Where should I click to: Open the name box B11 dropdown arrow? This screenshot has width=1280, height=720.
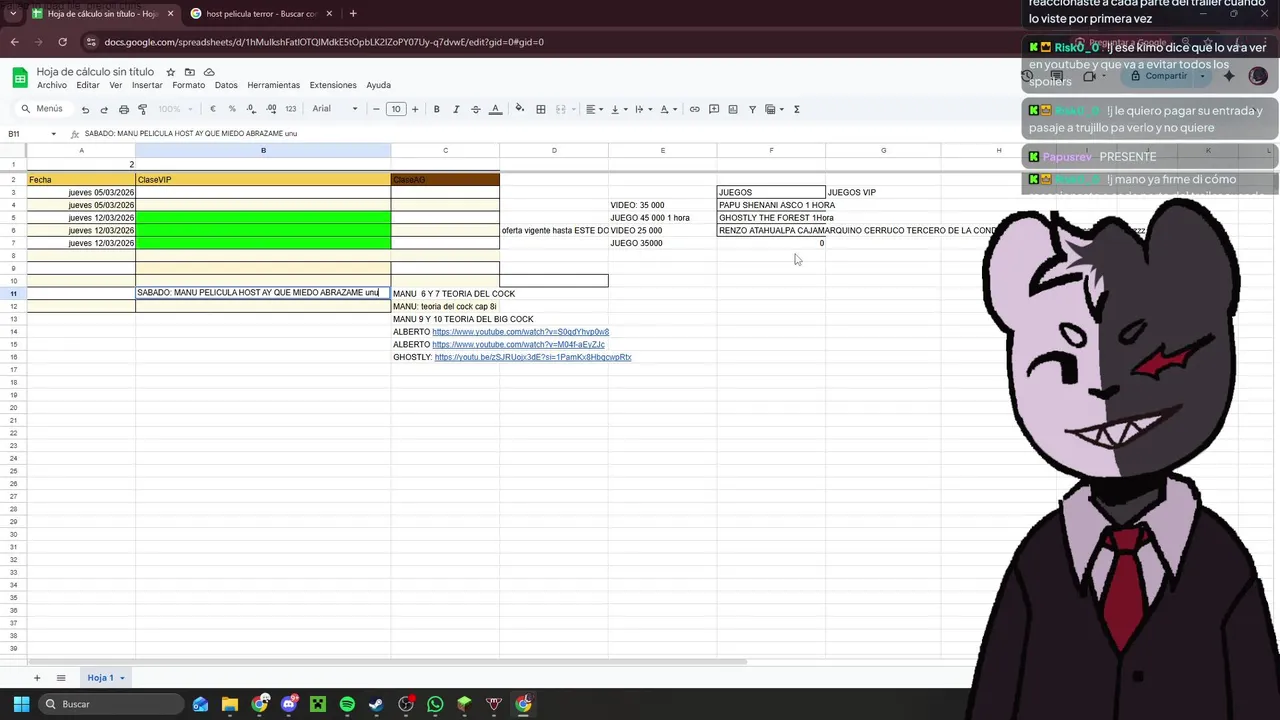[x=53, y=134]
